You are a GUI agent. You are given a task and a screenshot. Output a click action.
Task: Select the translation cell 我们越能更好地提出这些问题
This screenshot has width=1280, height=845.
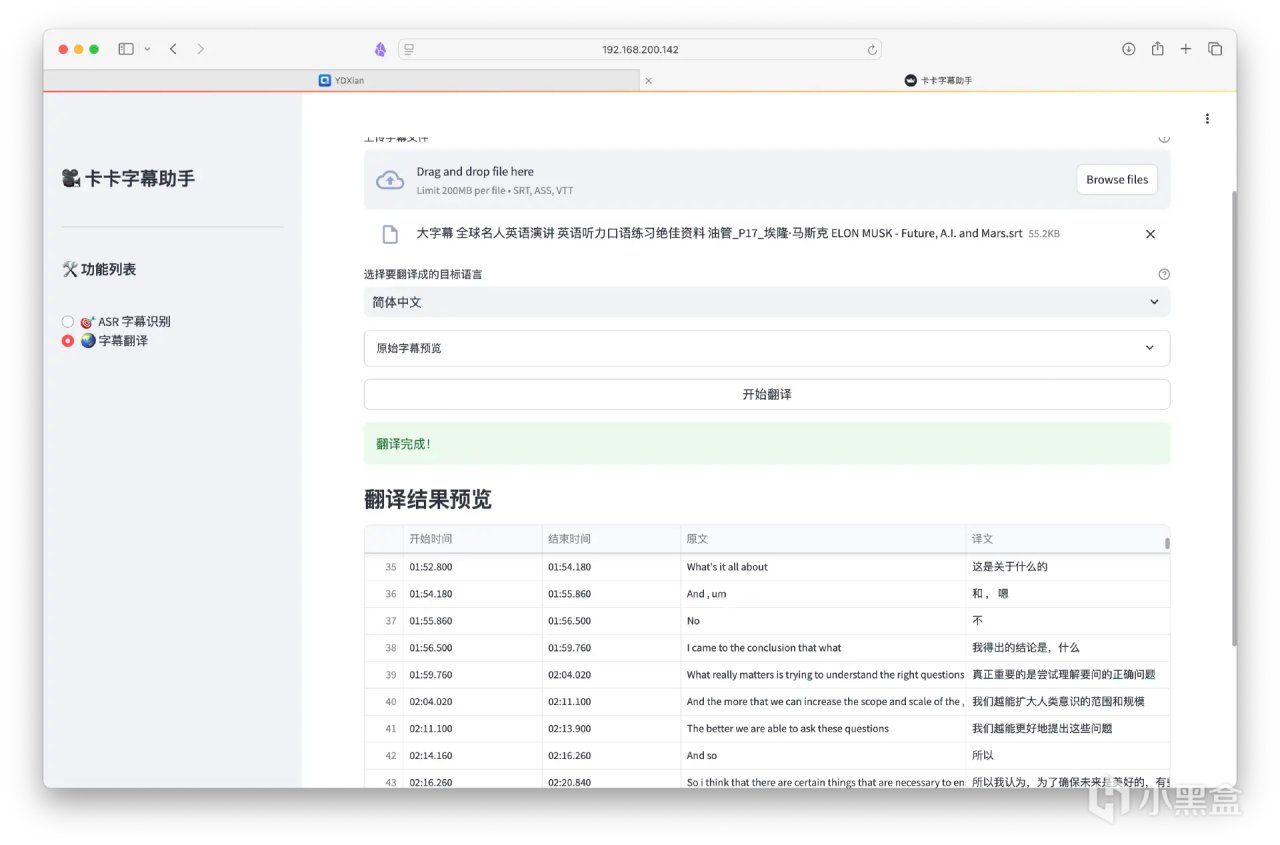click(x=1067, y=729)
